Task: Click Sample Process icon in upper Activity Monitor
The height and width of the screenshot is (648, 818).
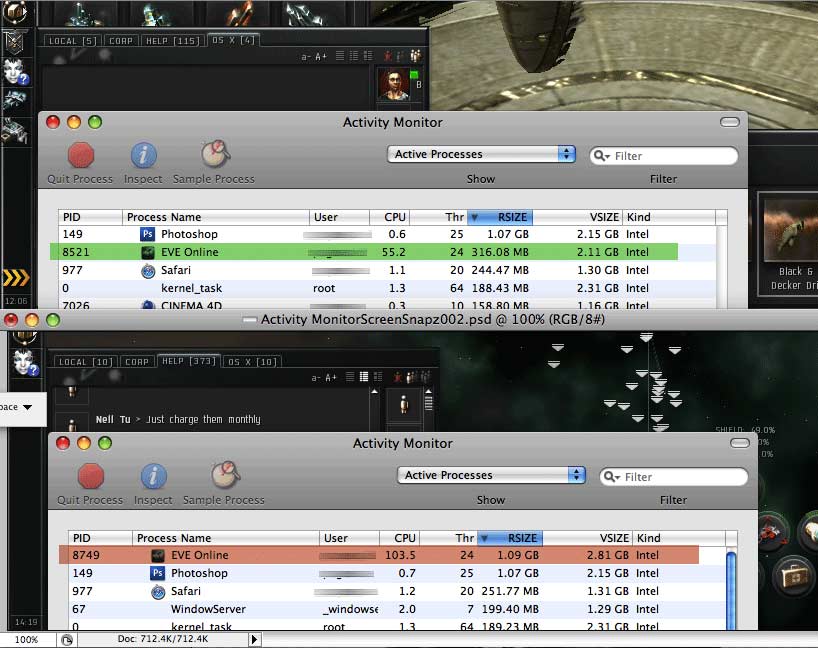Action: pos(215,154)
